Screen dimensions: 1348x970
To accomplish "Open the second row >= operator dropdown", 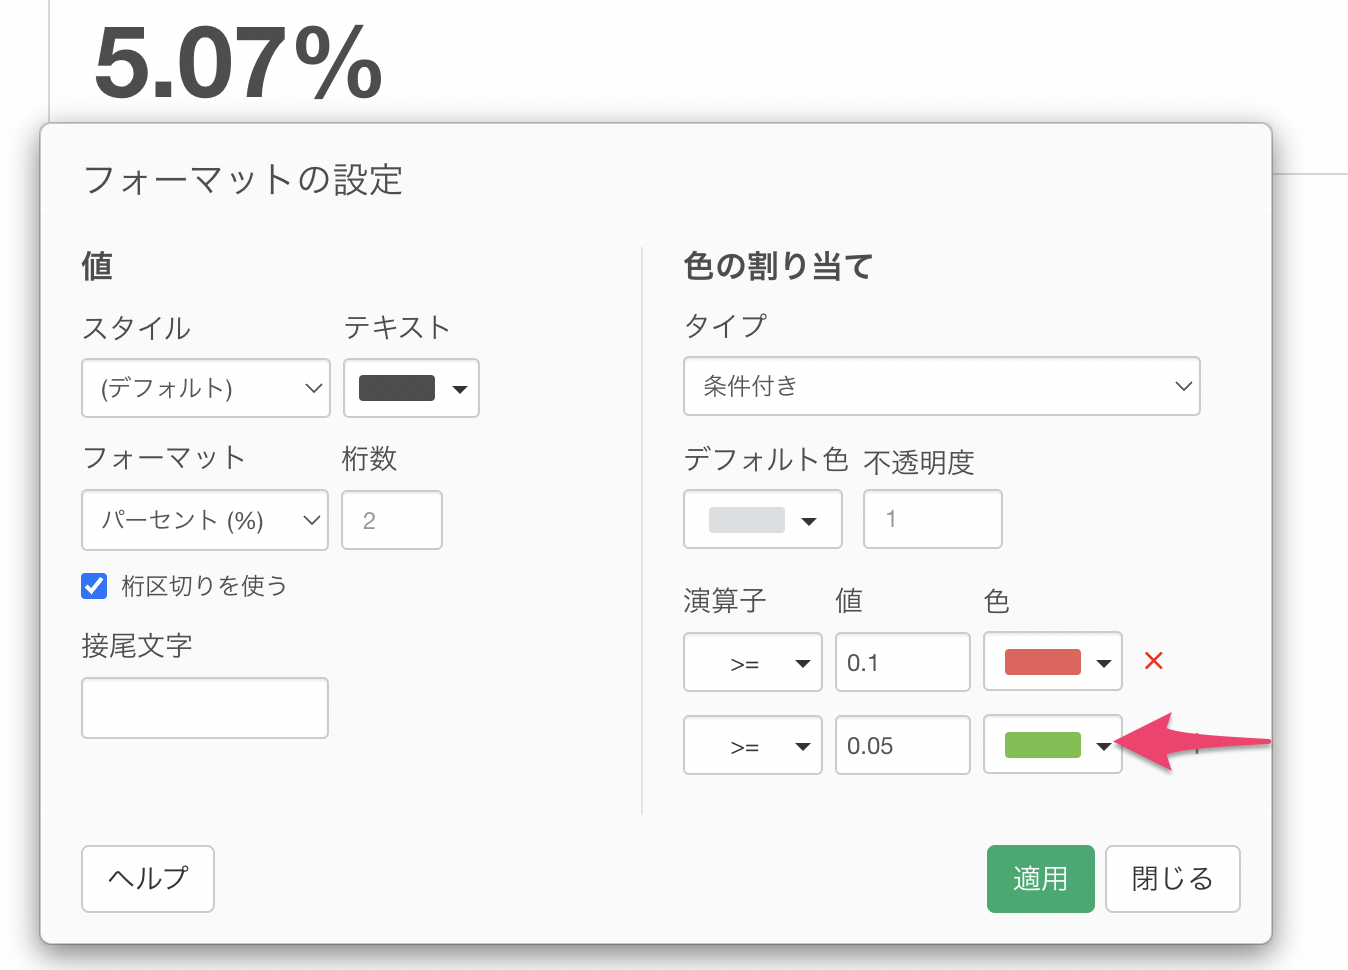I will point(752,746).
